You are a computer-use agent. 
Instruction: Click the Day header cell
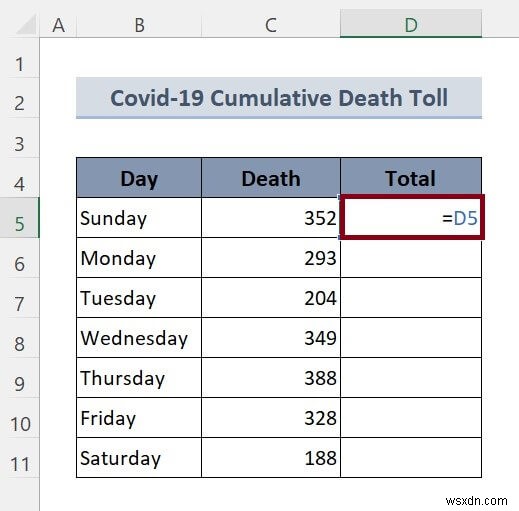coord(139,178)
